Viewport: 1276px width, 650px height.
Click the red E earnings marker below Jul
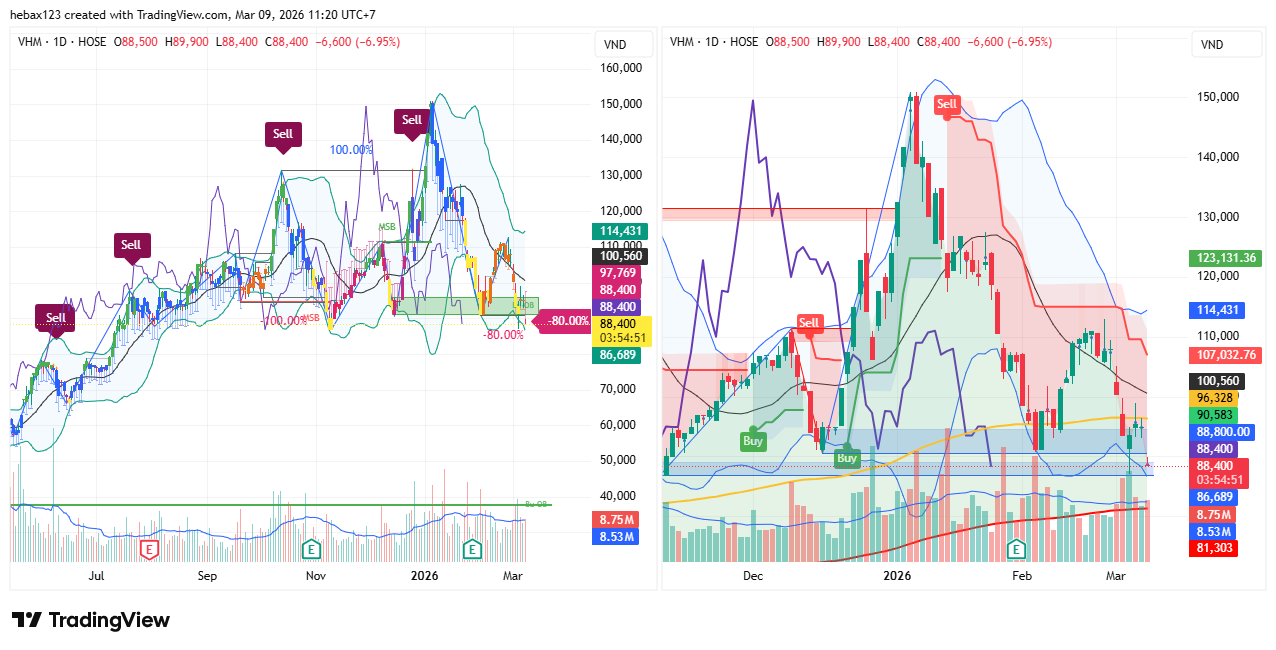coord(150,549)
